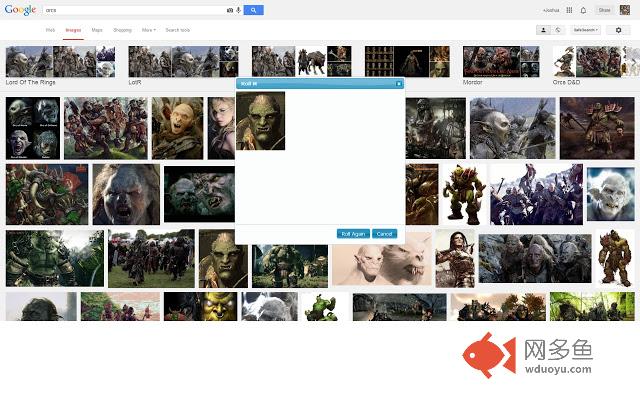Open the screaming bald orc thumbnail

click(178, 128)
